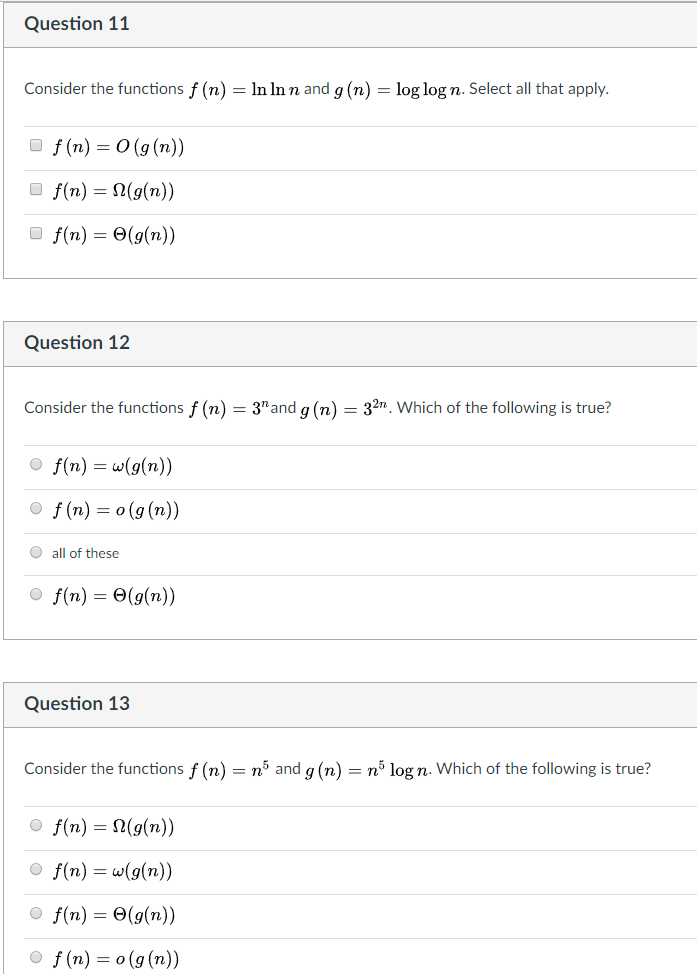Select f(n) = Θ(g(n)) in Question 13
This screenshot has height=974, width=697.
coord(35,912)
